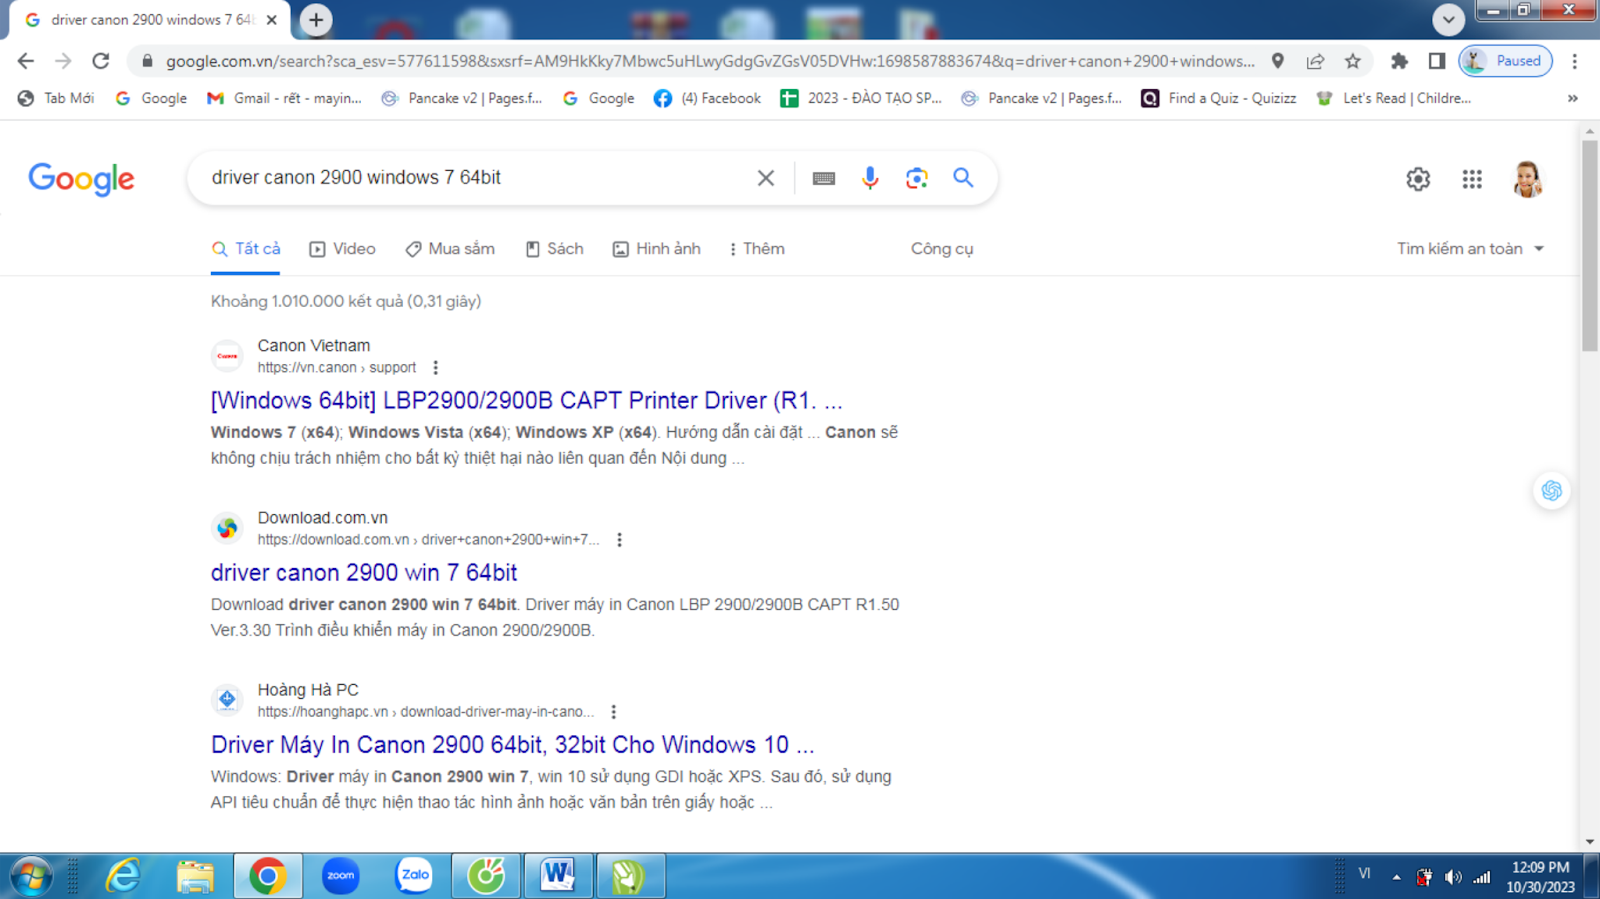Image resolution: width=1600 pixels, height=899 pixels.
Task: Search by image with Google Lens
Action: tap(917, 178)
